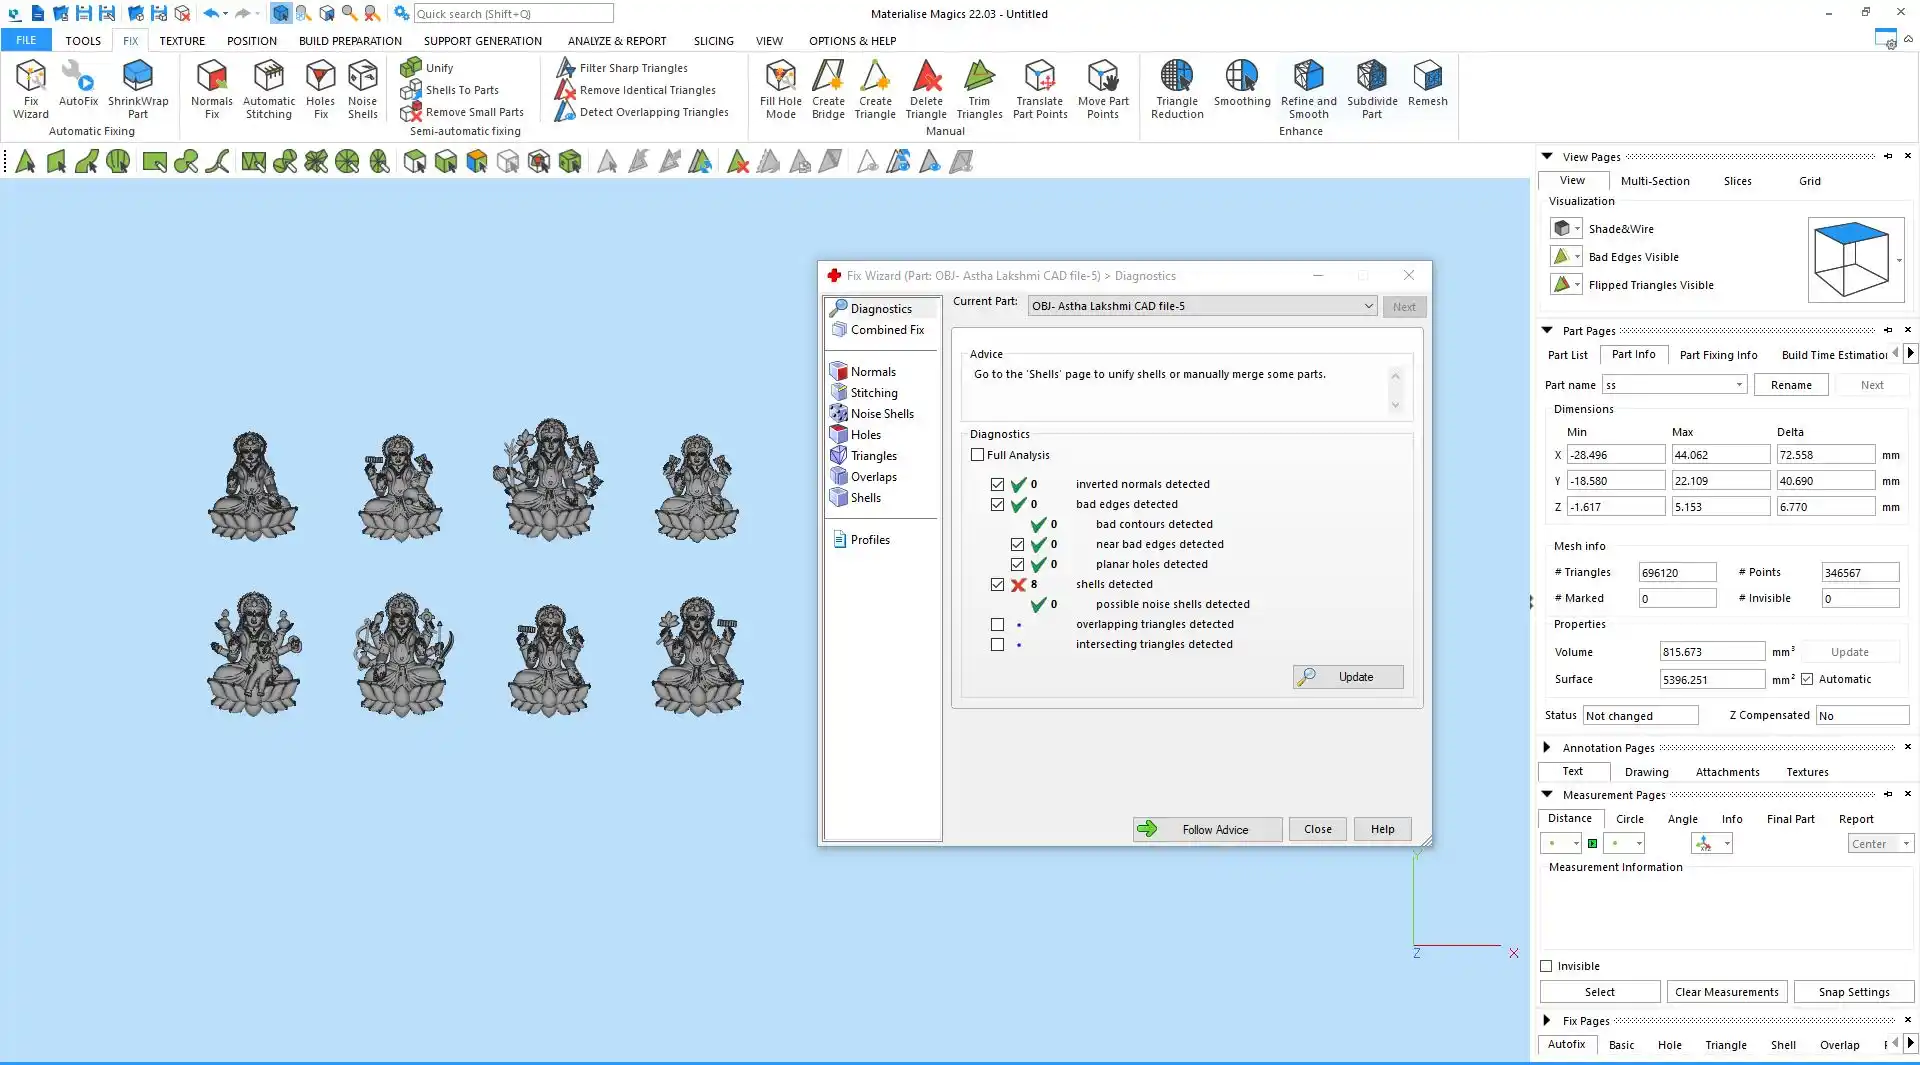Viewport: 1920px width, 1065px height.
Task: Select the ShrinkWrap Part tool
Action: tap(138, 88)
